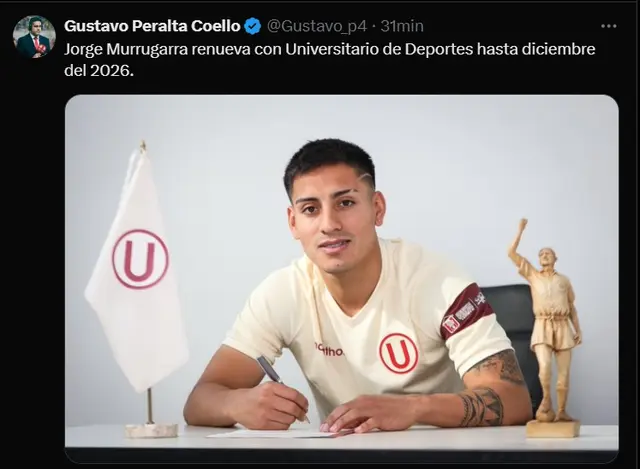Click the U emblem on the white flag
Image resolution: width=640 pixels, height=469 pixels.
(x=140, y=259)
